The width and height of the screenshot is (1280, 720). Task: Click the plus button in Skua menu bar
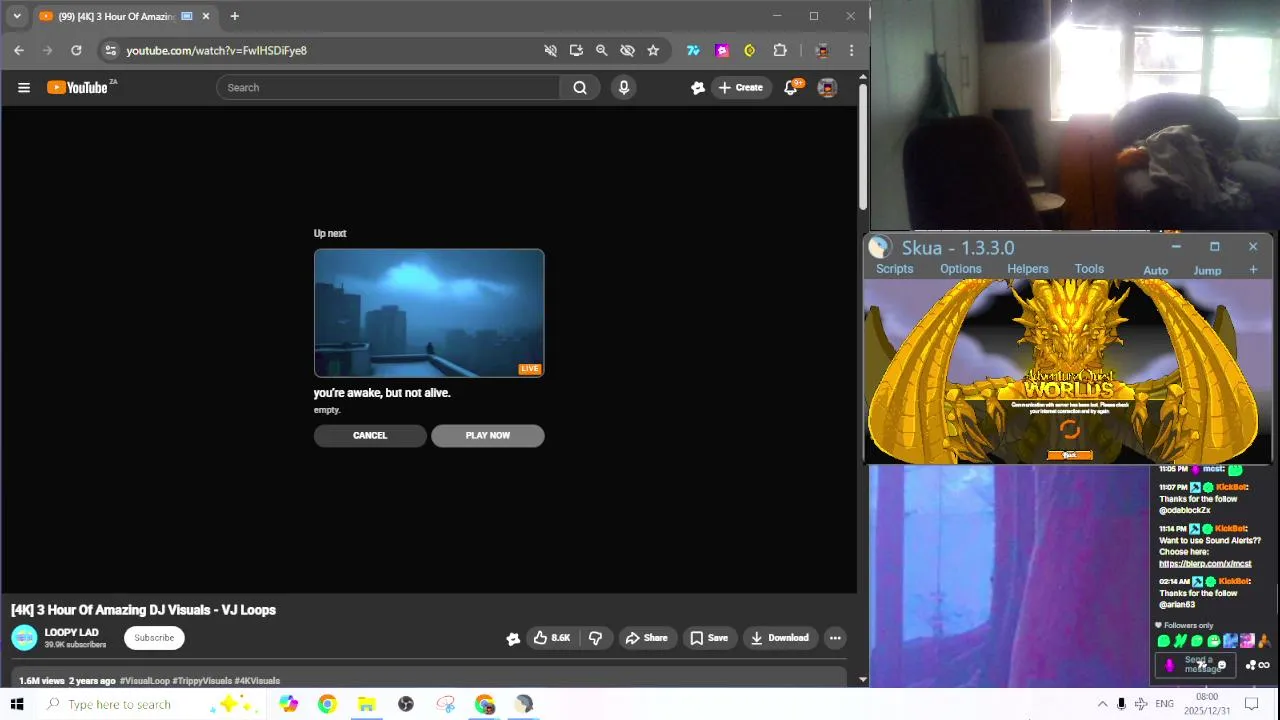(1253, 270)
